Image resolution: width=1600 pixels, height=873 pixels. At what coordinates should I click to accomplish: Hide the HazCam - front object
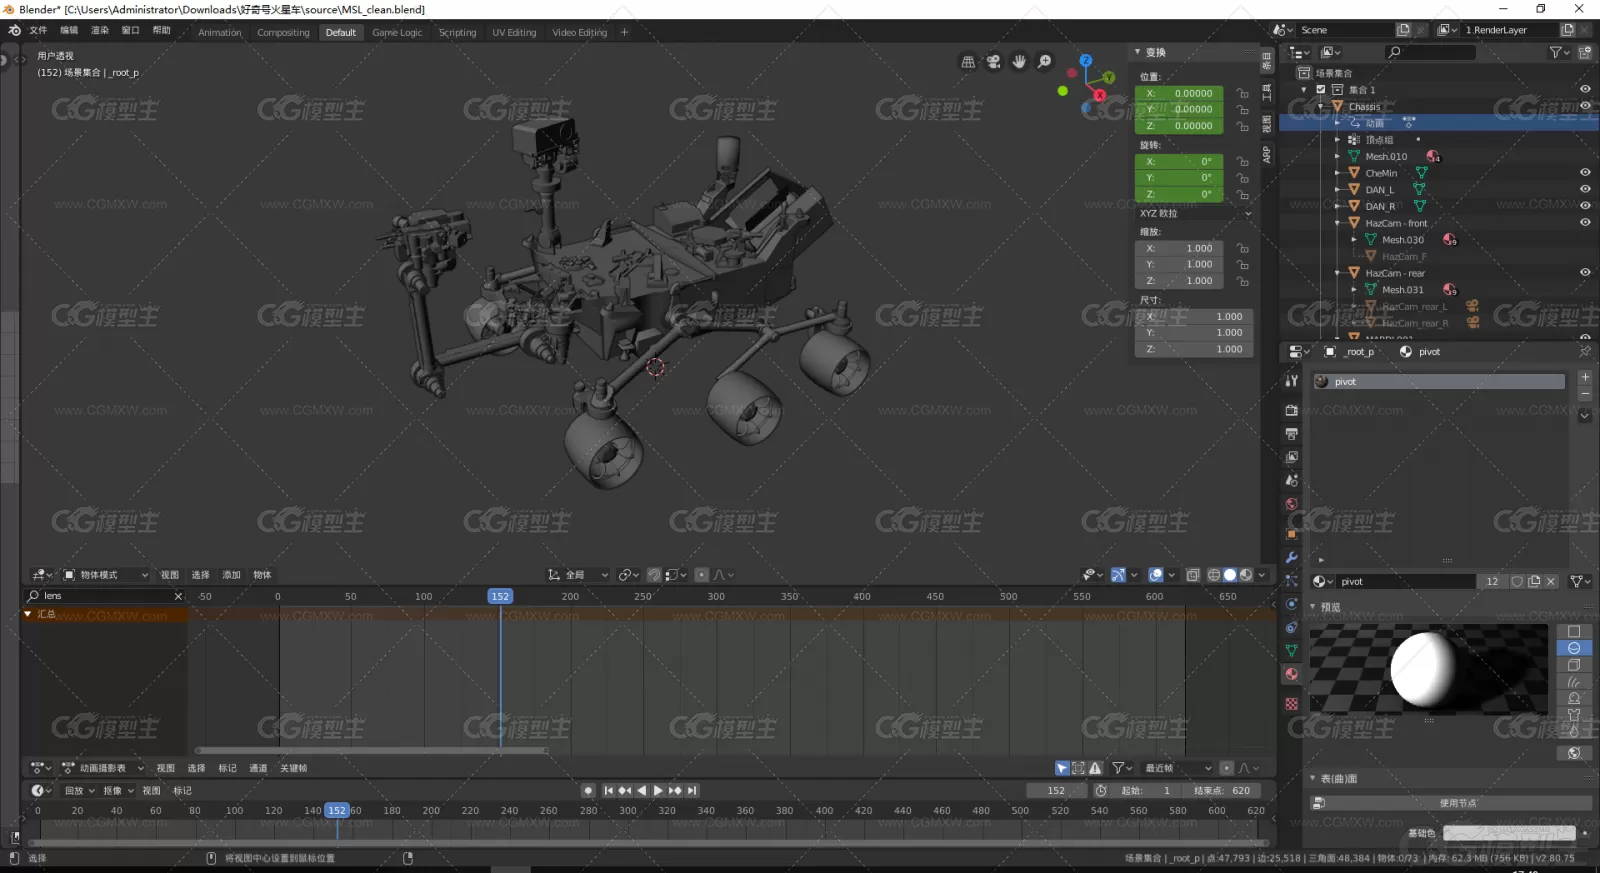(x=1585, y=223)
